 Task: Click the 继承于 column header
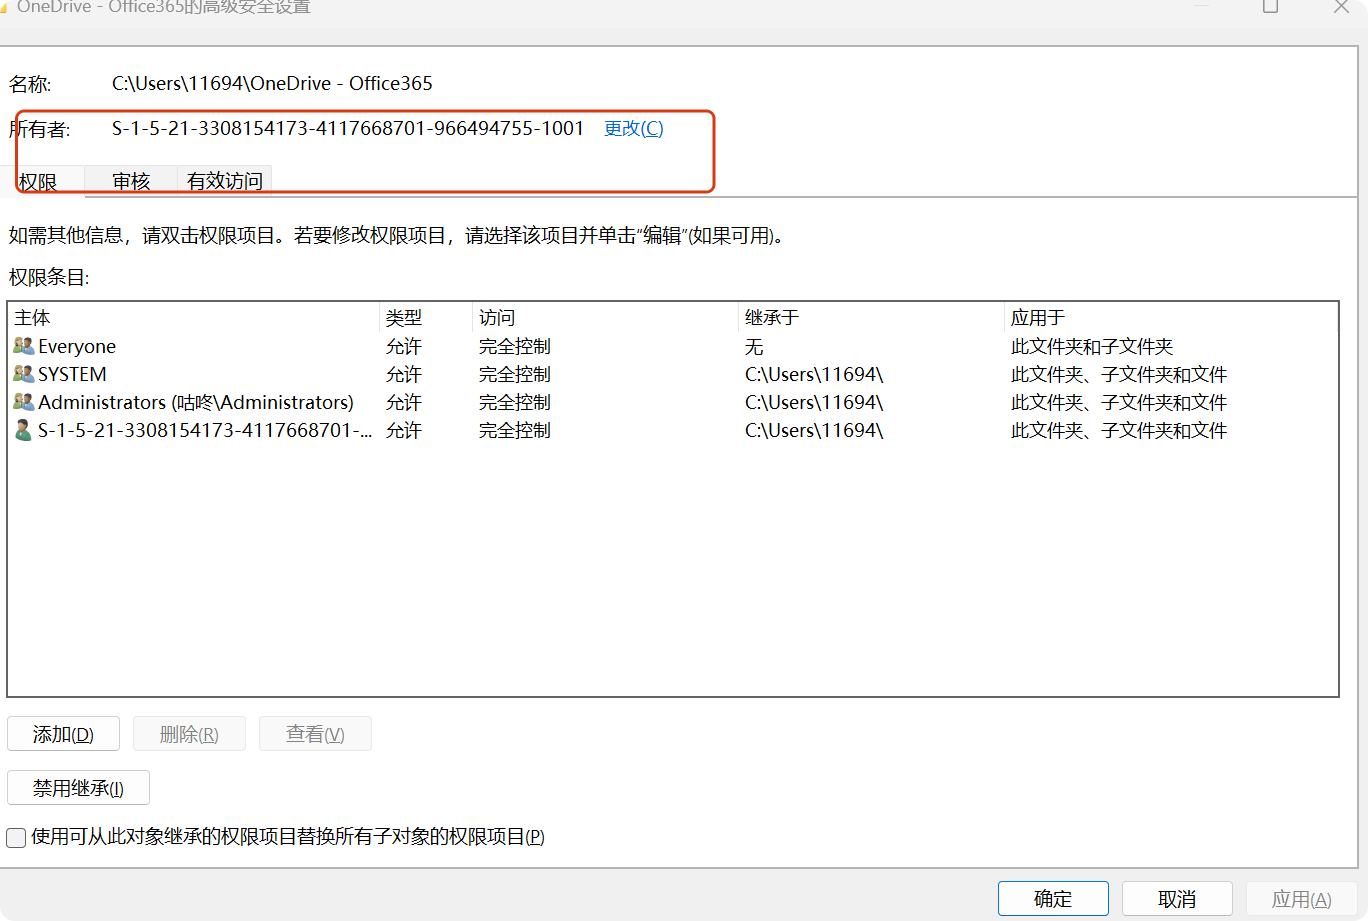[871, 318]
